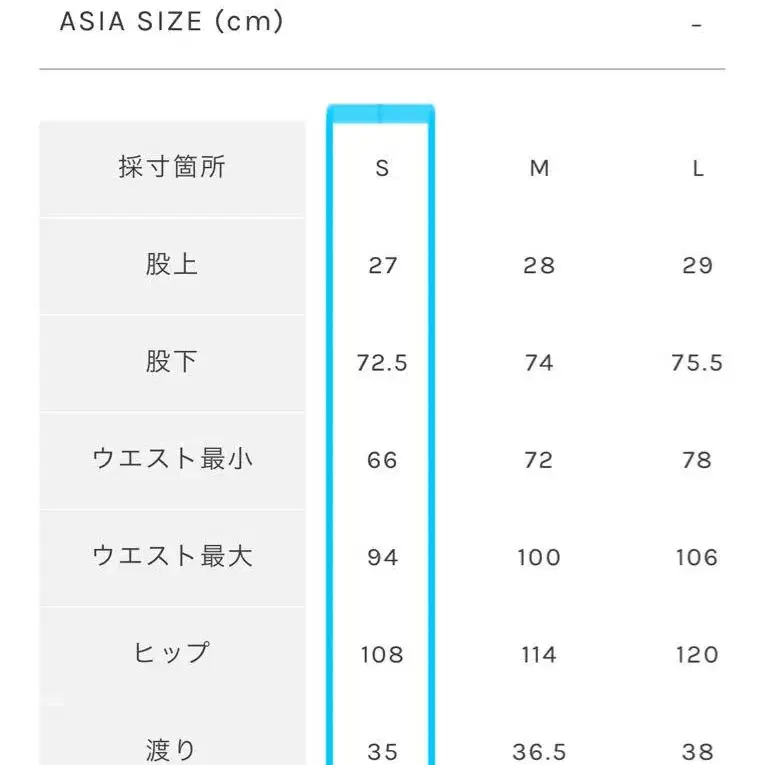Click the M column 股上 value 28
The image size is (765, 765).
(x=539, y=266)
